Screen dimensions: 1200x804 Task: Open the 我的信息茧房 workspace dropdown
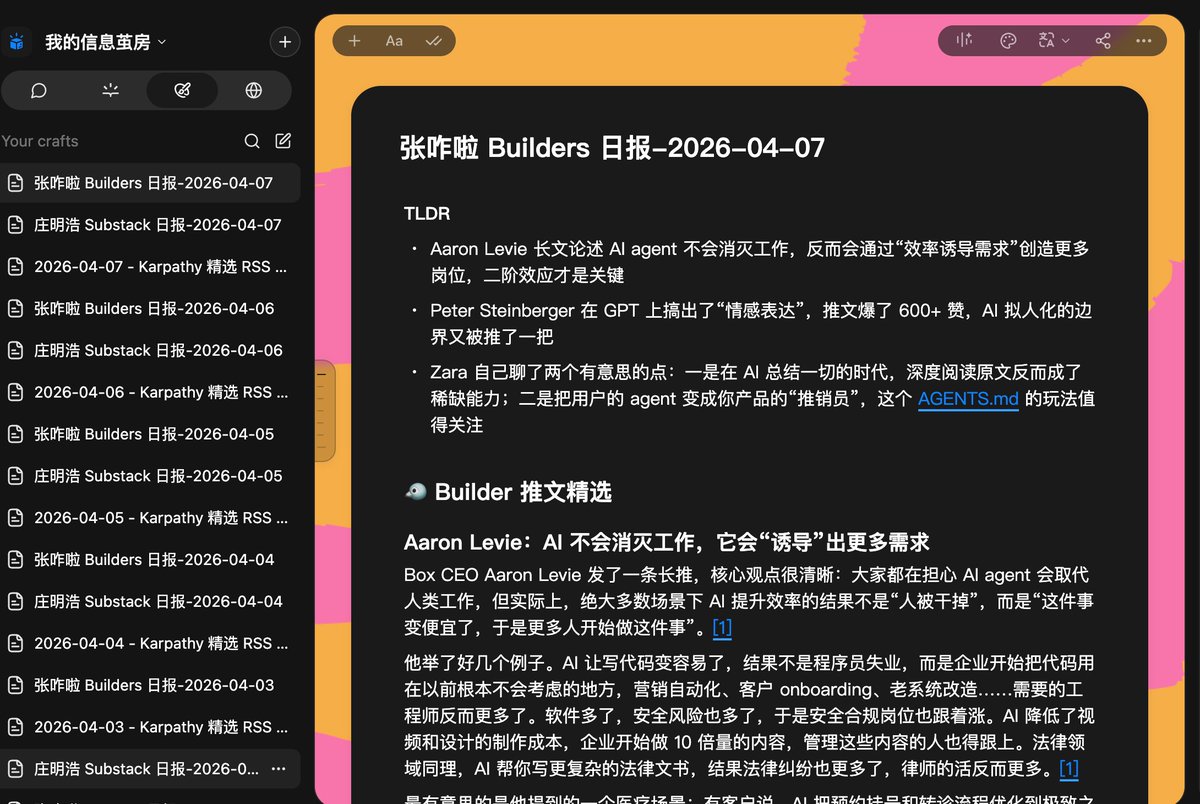[105, 42]
